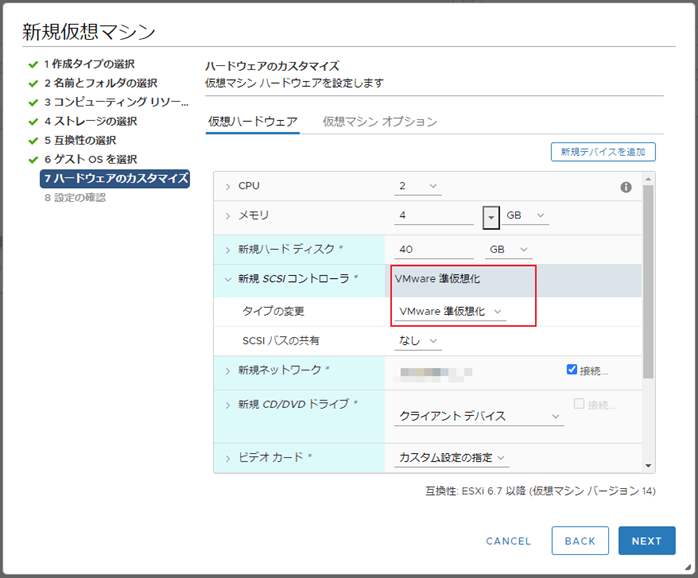Open the SCSI バスの共有 なし dropdown
This screenshot has width=698, height=578.
tap(418, 341)
